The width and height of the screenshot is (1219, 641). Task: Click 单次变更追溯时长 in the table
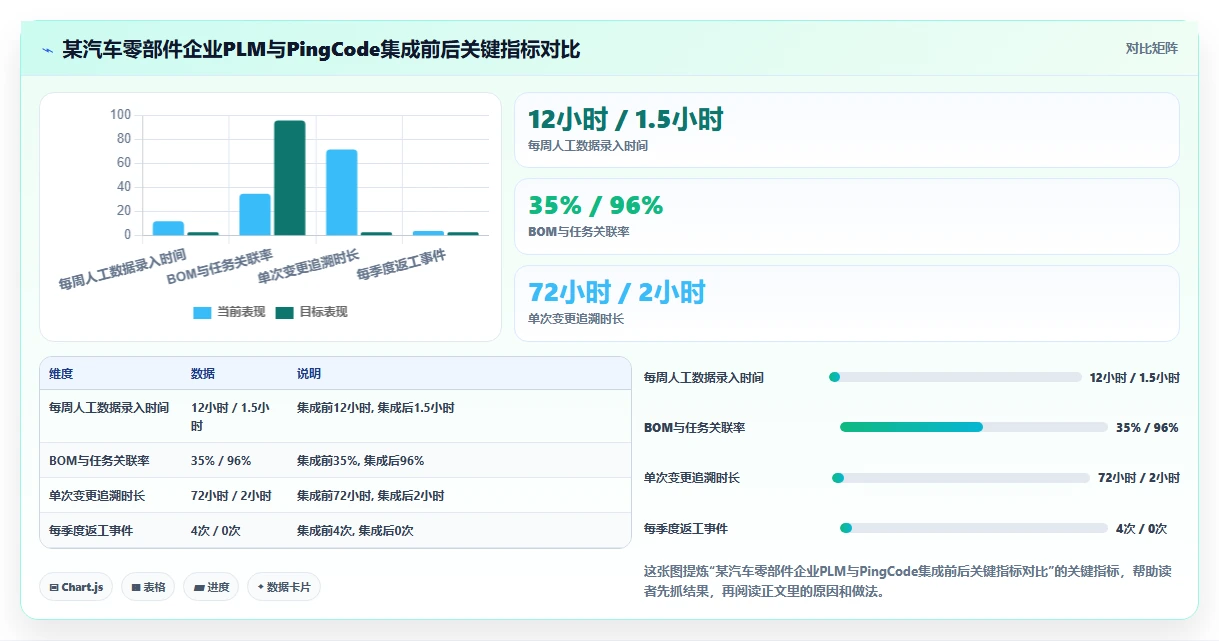pyautogui.click(x=97, y=496)
